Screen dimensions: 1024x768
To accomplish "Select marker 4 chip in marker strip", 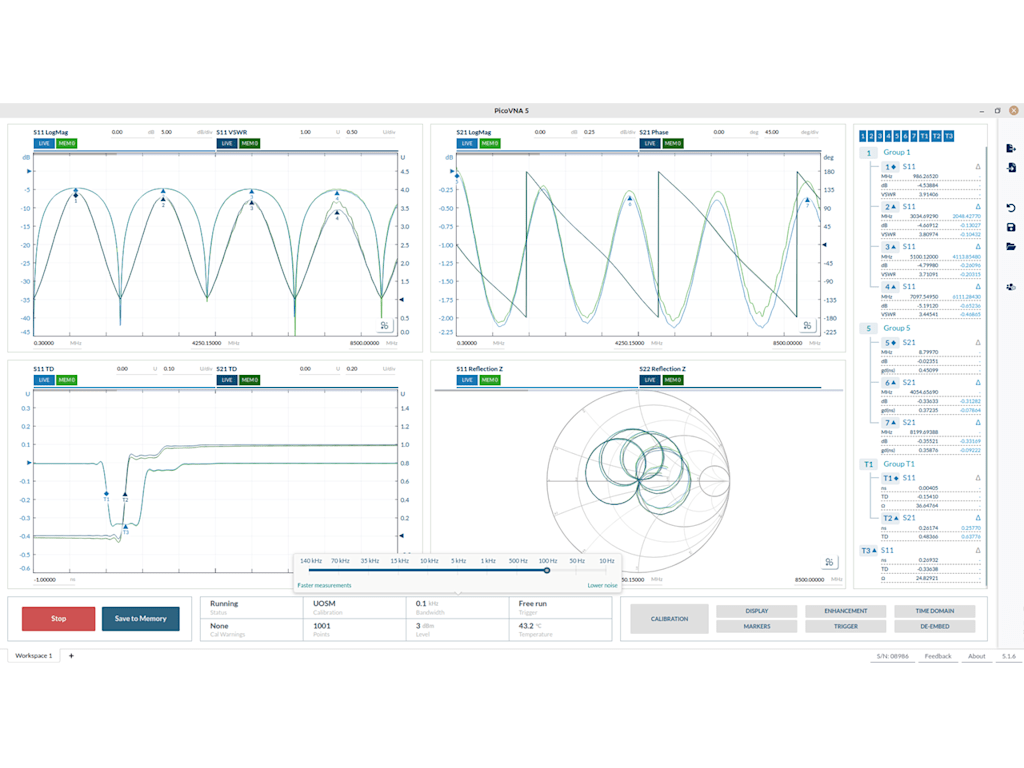I will (888, 136).
